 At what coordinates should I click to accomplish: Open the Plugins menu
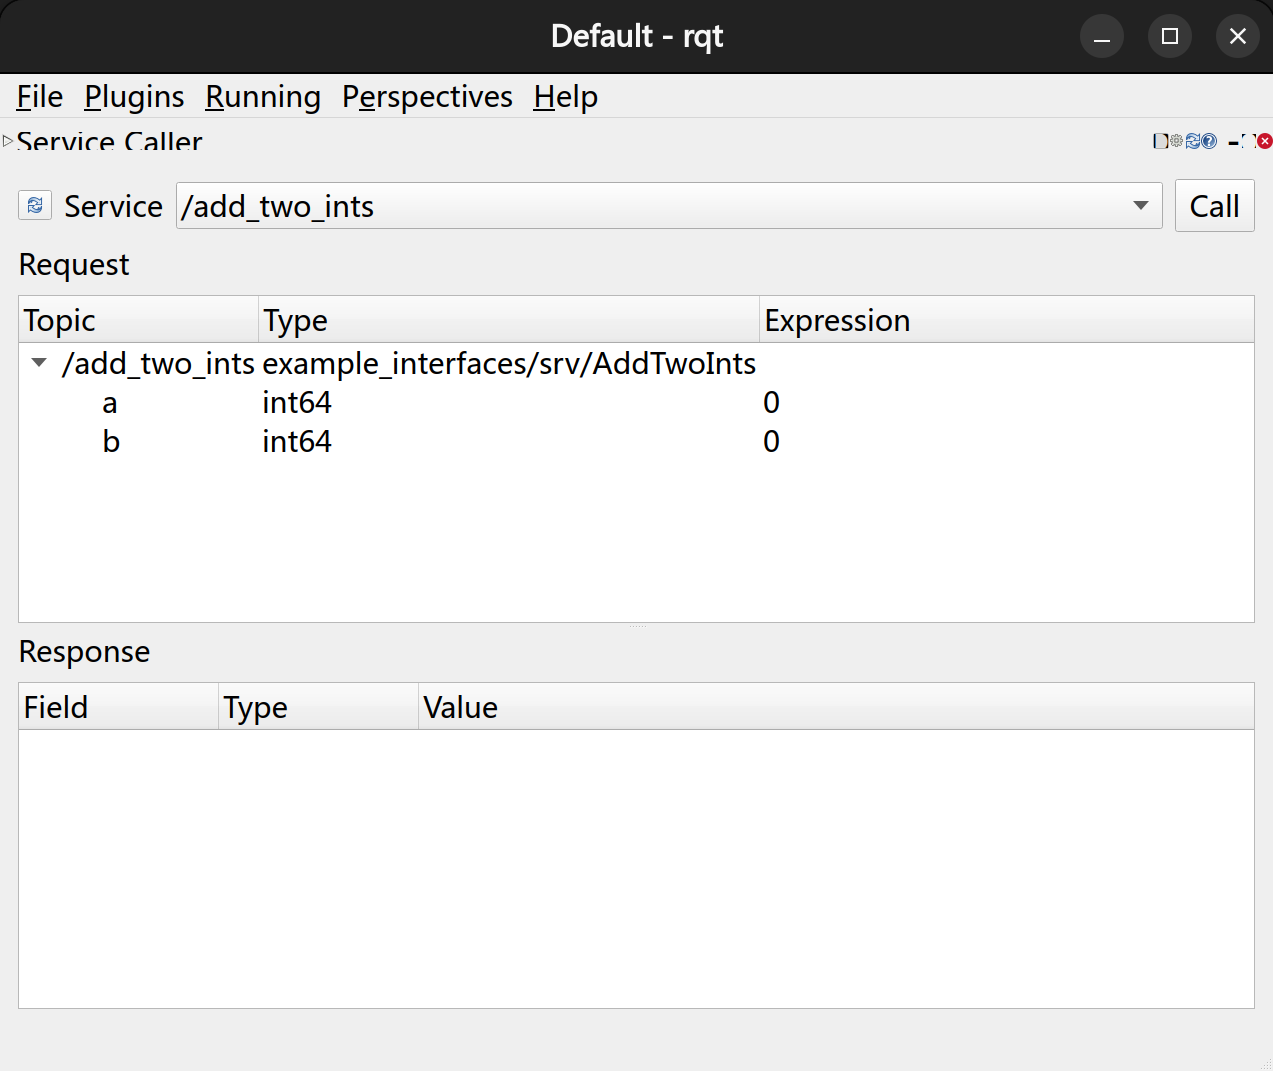[134, 97]
